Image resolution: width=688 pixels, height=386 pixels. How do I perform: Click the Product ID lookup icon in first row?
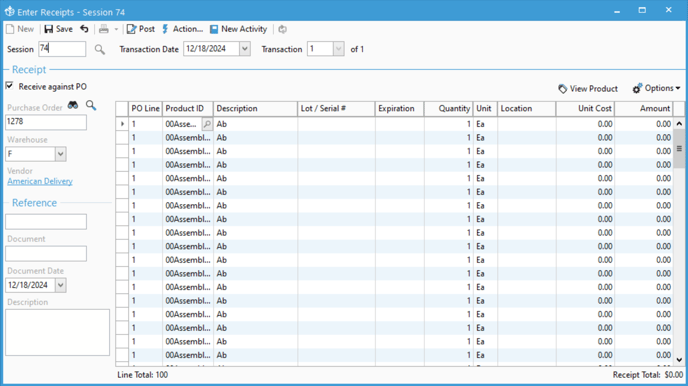pos(207,124)
